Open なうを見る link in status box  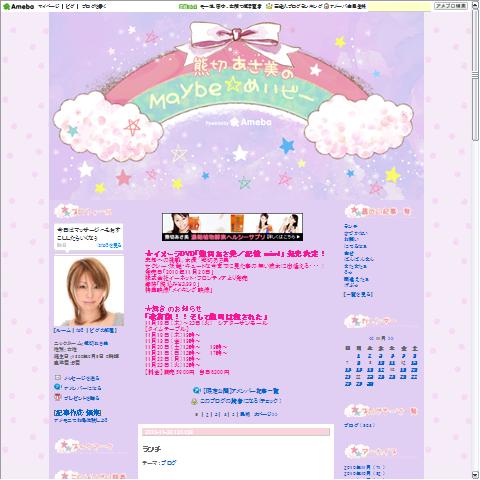(110, 245)
